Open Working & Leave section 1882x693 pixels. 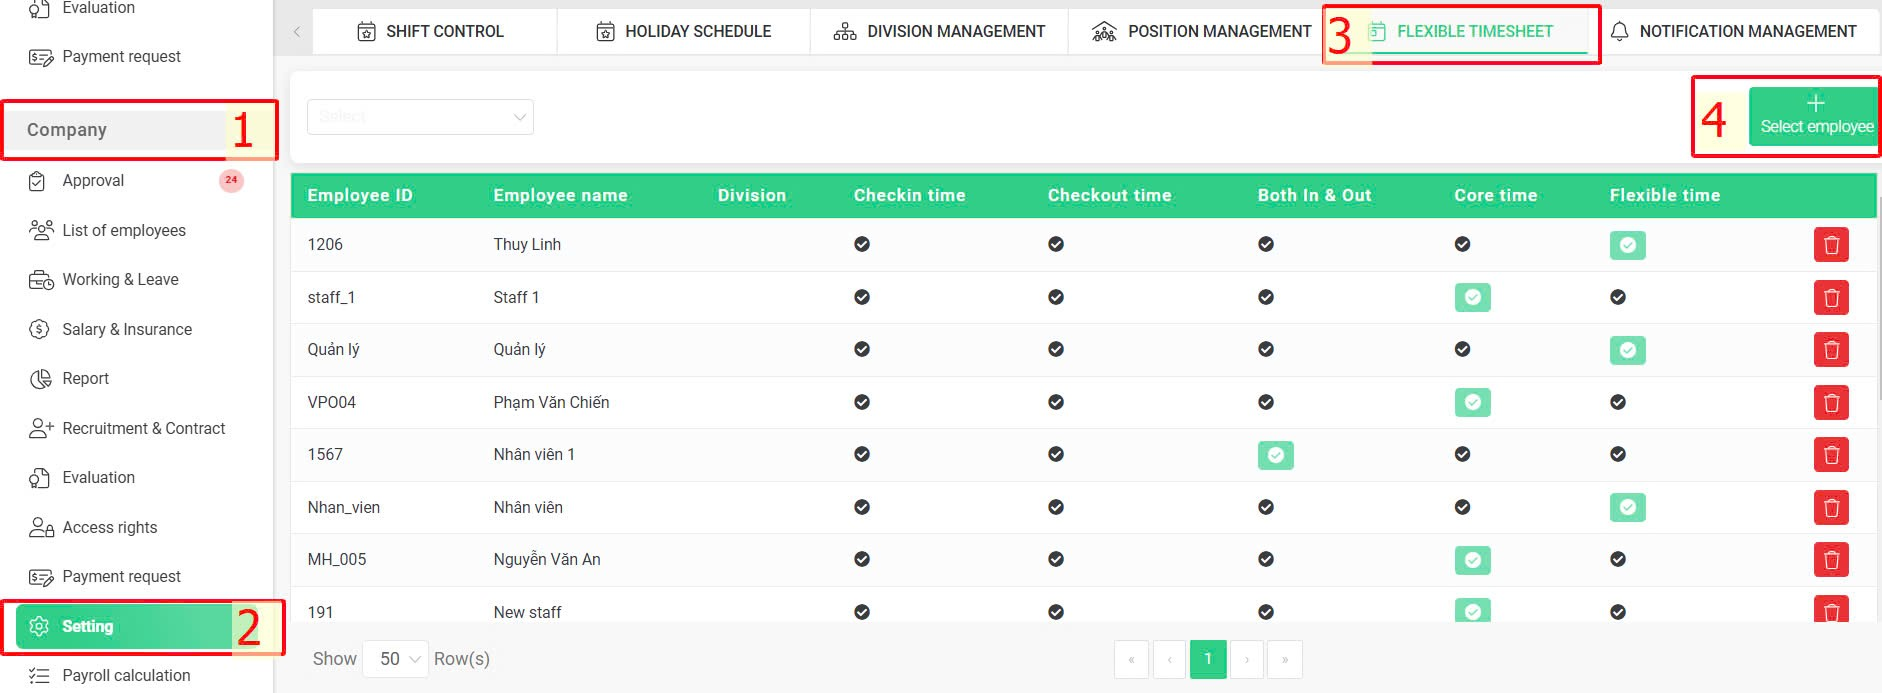tap(120, 280)
